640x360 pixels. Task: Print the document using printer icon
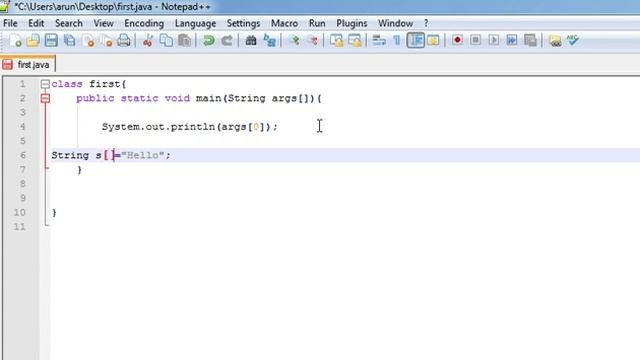click(124, 40)
